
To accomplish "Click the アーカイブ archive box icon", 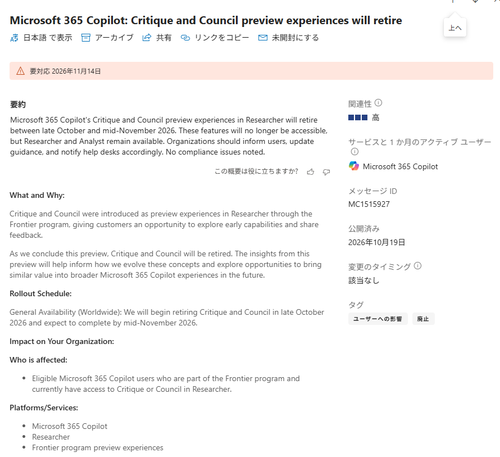I will point(86,38).
